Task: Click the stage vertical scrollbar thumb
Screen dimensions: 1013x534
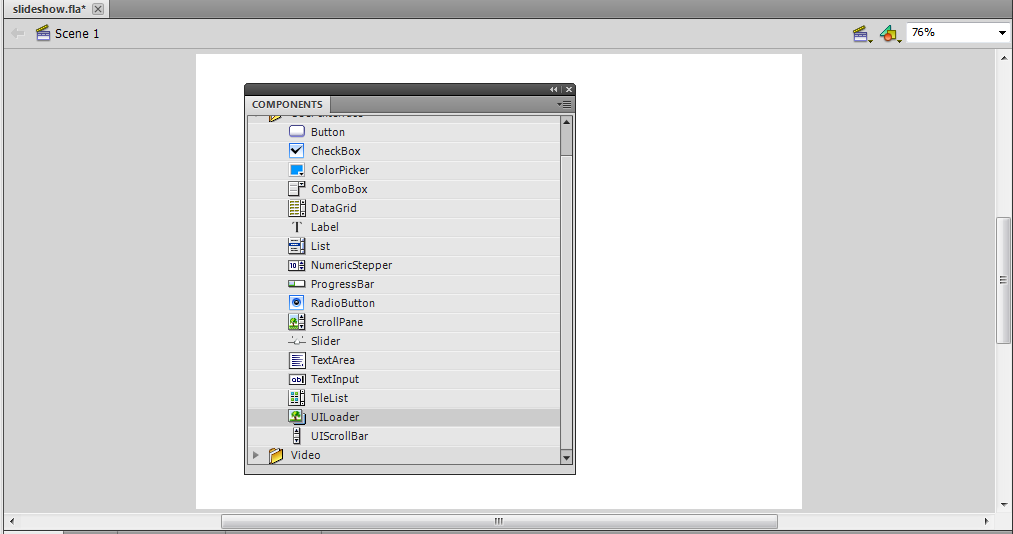Action: coord(1003,280)
